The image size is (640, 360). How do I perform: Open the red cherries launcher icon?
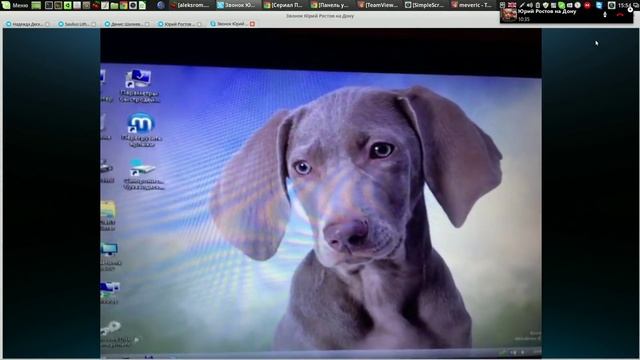click(96, 5)
